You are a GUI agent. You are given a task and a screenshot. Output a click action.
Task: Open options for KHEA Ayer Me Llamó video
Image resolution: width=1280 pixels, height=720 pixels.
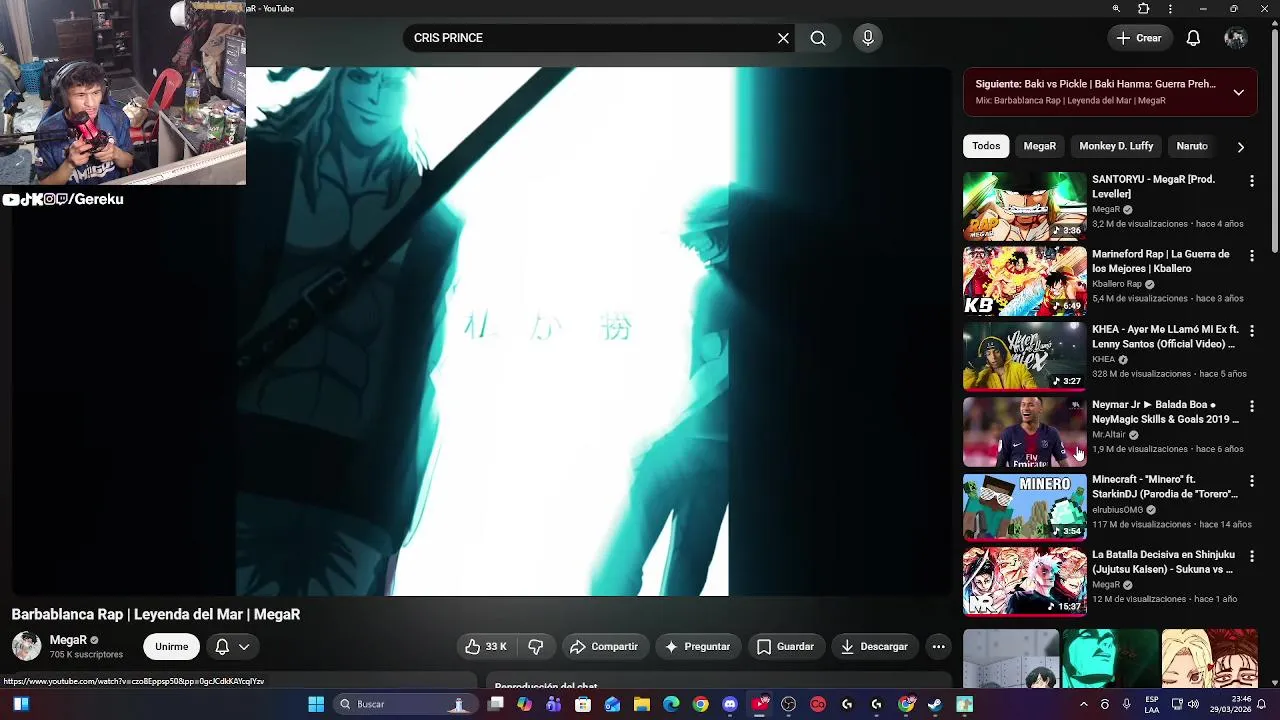1251,331
